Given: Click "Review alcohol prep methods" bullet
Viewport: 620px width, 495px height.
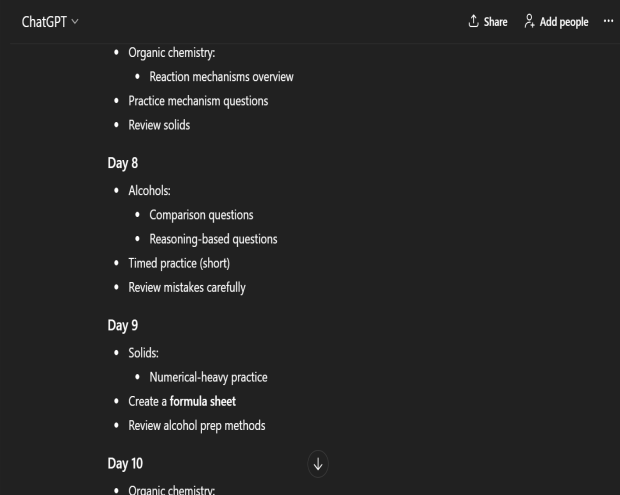Looking at the screenshot, I should pos(196,425).
